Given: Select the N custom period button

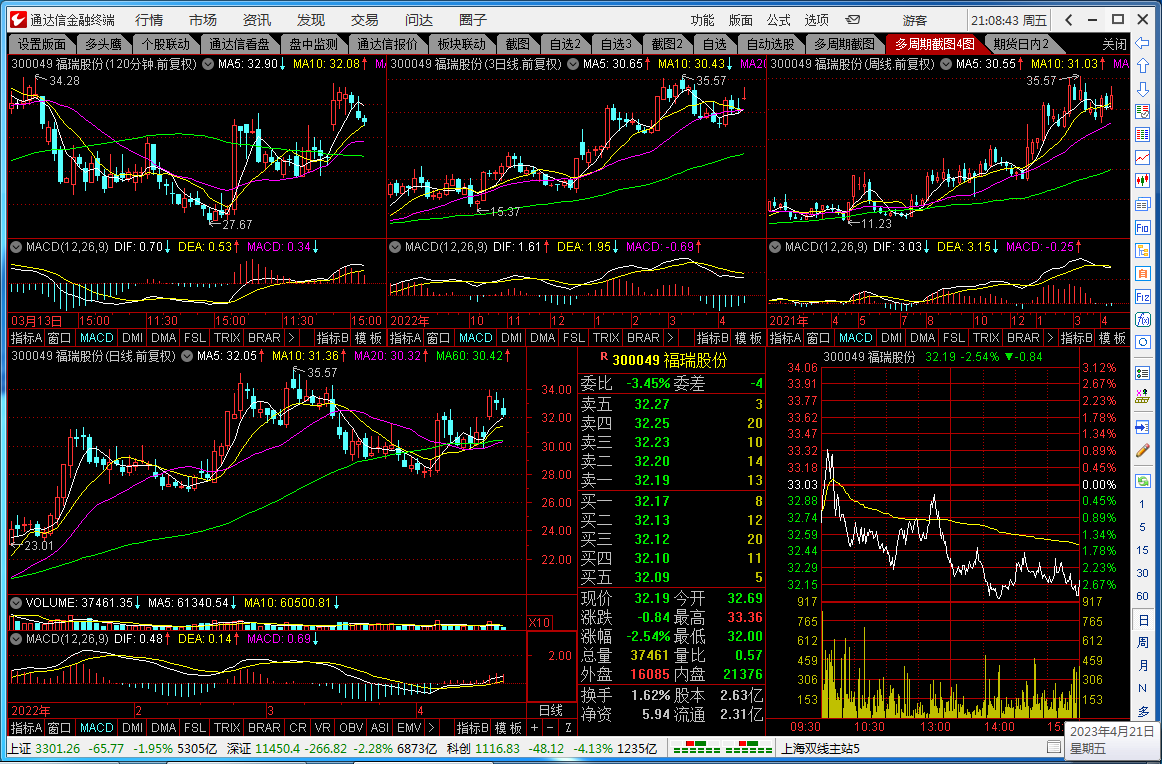Looking at the screenshot, I should coord(1143,688).
